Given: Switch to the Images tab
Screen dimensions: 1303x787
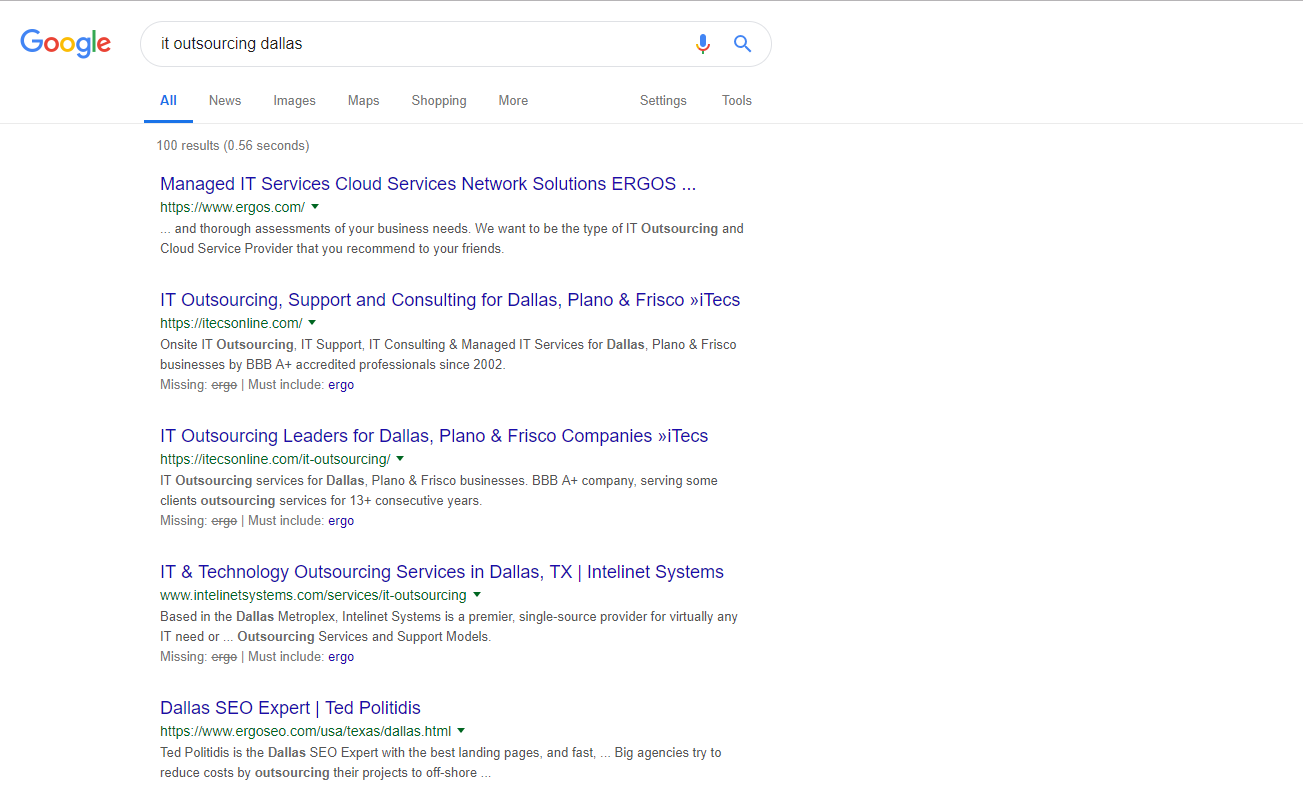Looking at the screenshot, I should 294,100.
